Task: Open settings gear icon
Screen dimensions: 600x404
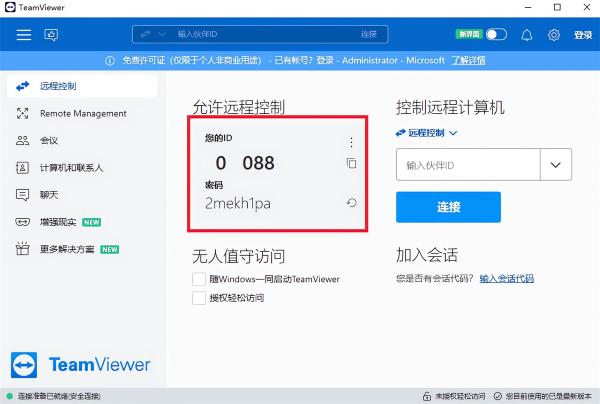Action: (554, 35)
